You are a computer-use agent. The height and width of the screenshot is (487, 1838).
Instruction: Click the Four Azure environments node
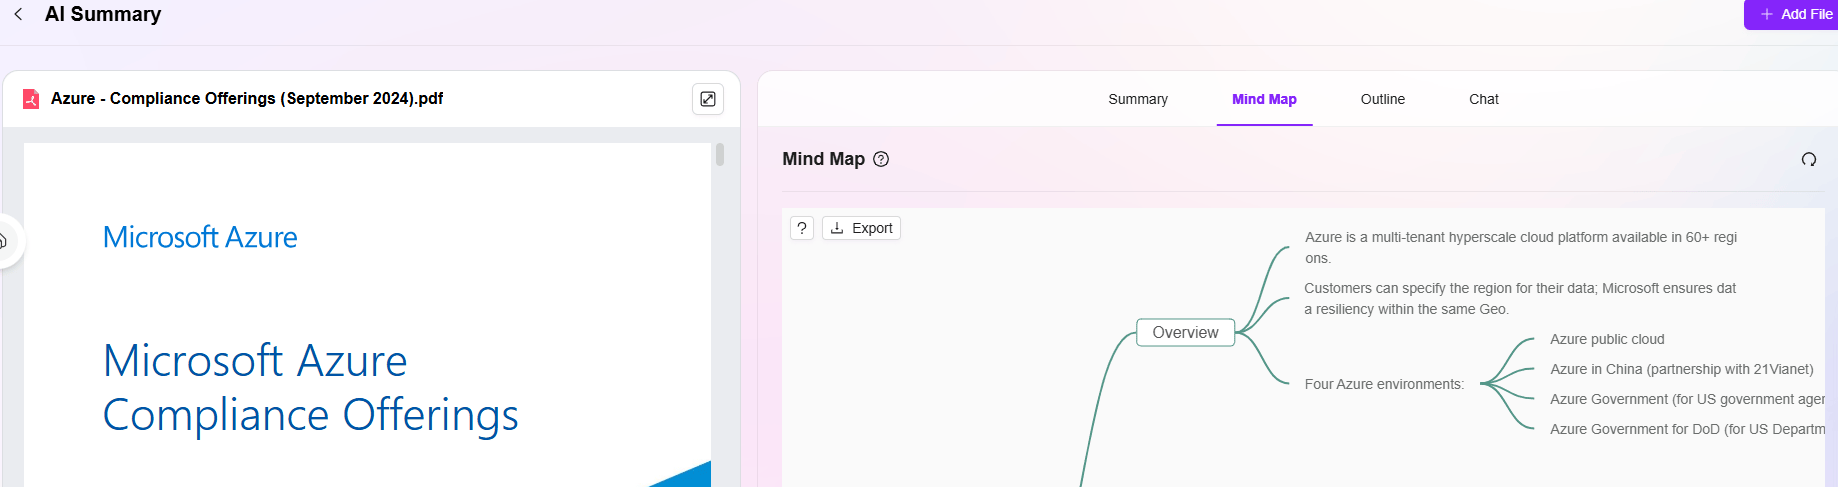1383,384
